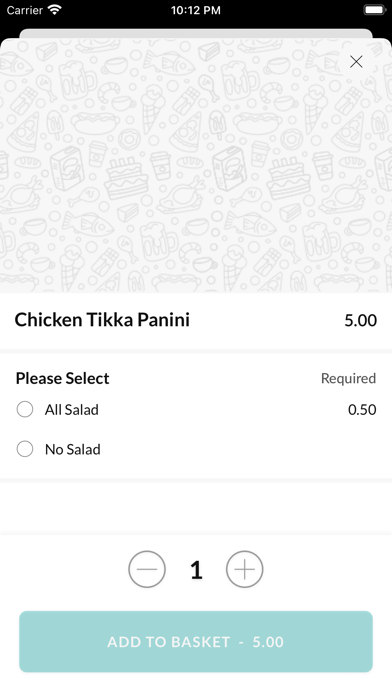This screenshot has height=696, width=392.
Task: Tap the Wi-Fi icon in status bar
Action: tap(55, 10)
